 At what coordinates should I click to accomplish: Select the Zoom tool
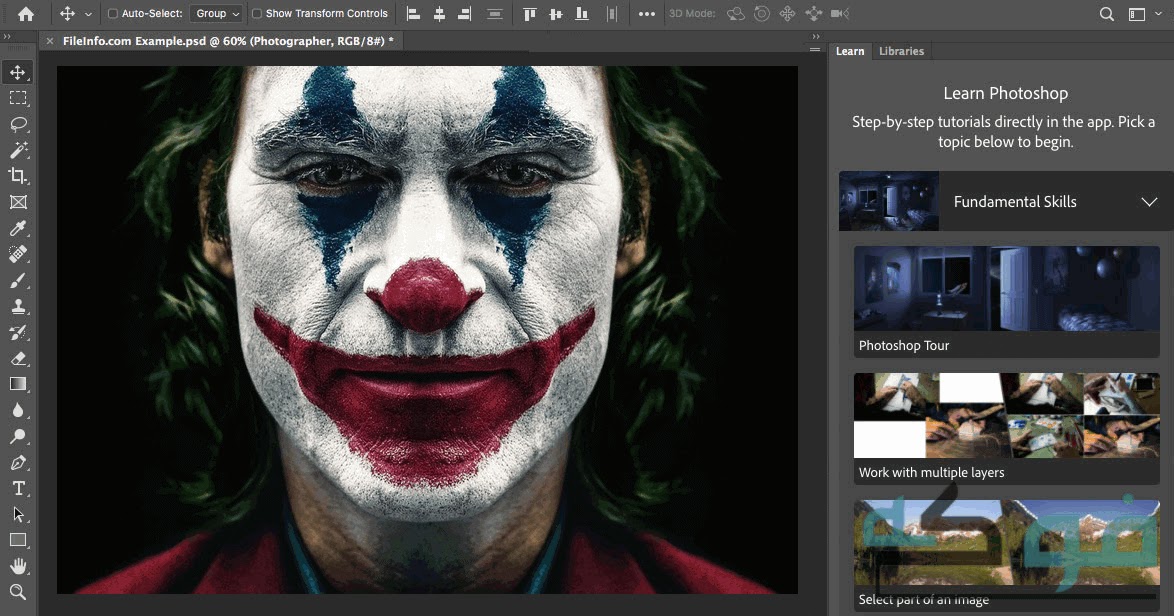coord(18,592)
